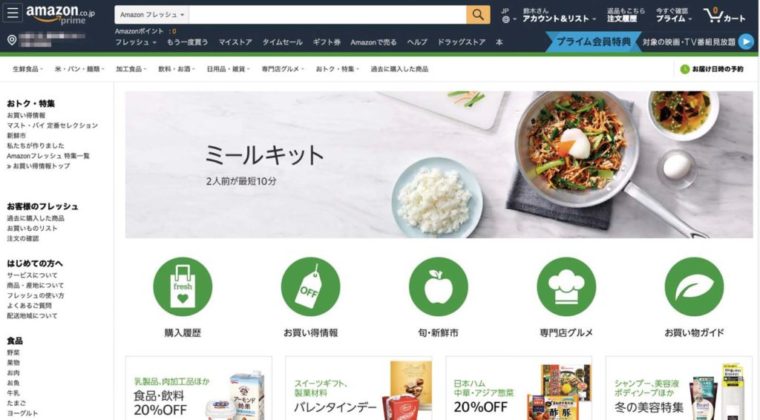
Task: Click the お届け日時の予約 button
Action: tap(712, 69)
